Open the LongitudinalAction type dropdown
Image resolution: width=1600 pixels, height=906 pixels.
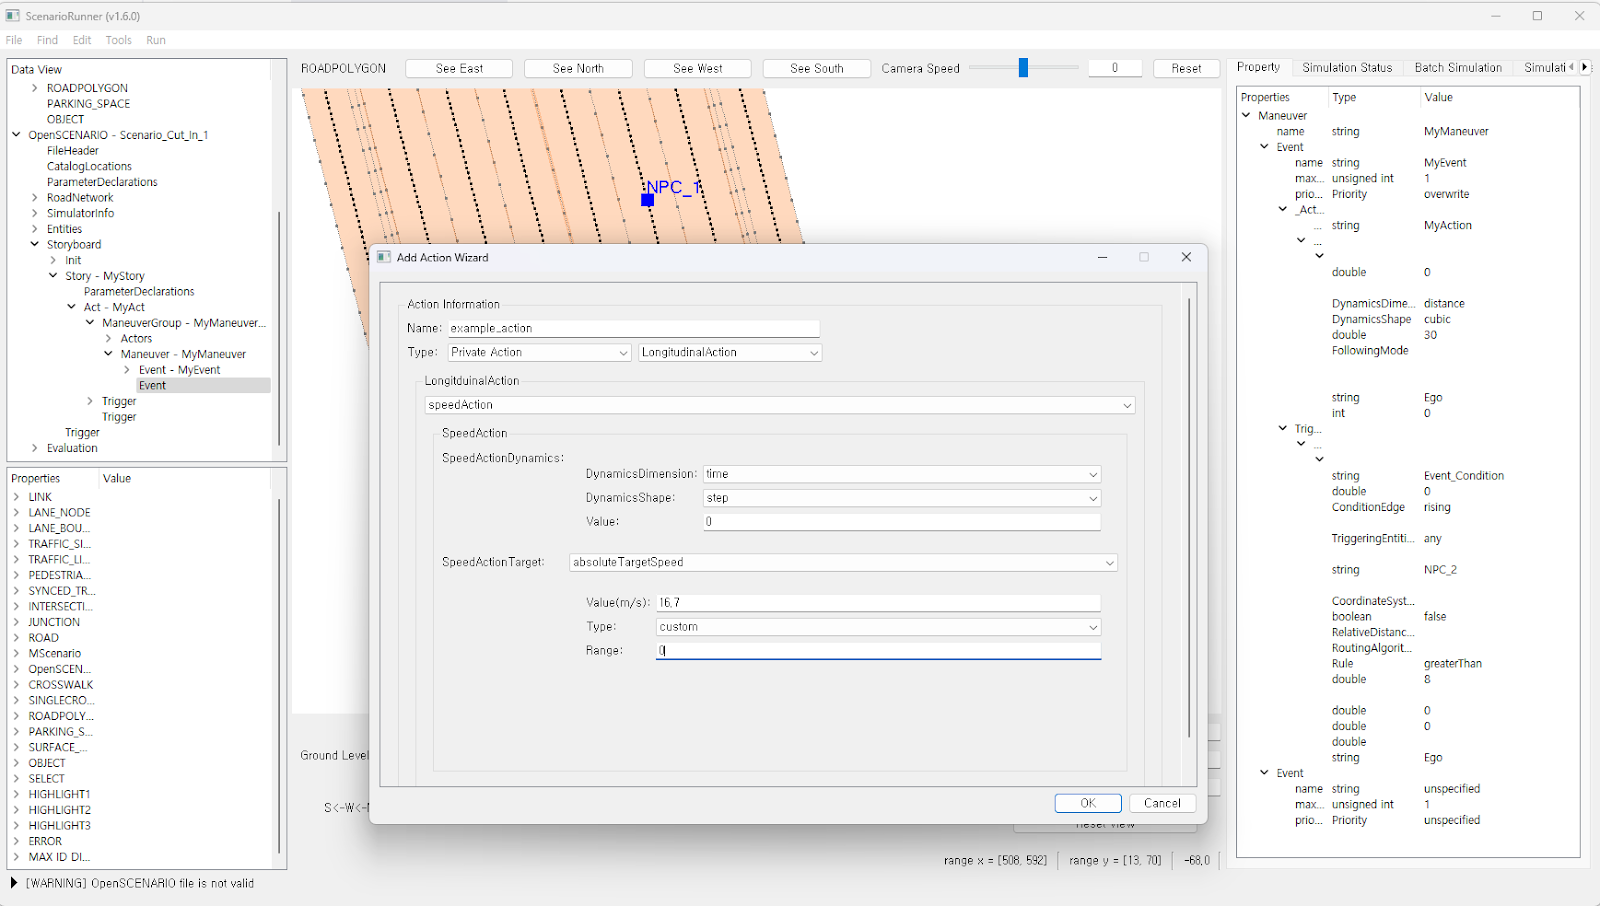point(730,353)
